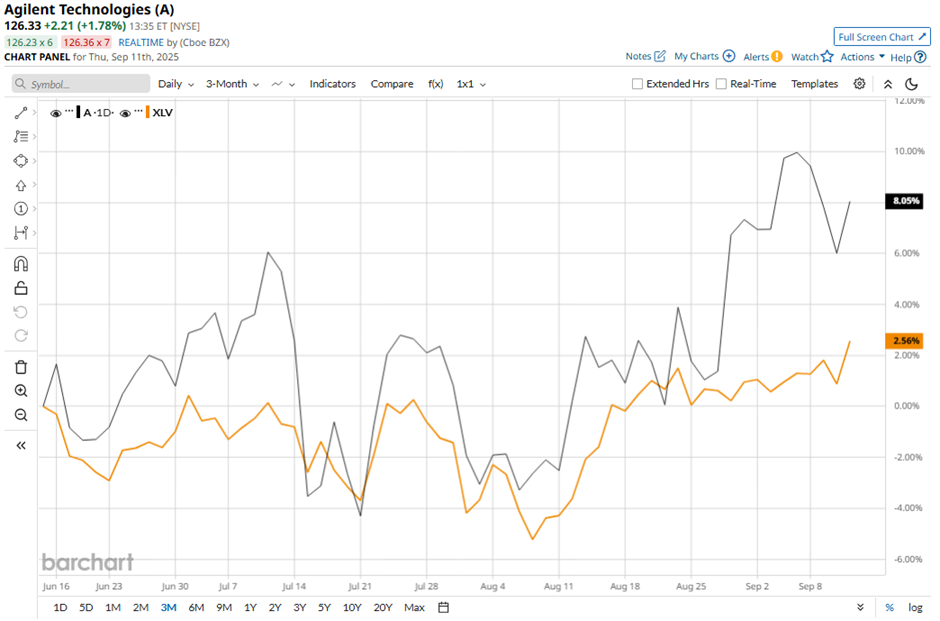Open the Actions dropdown menu
940x621 pixels.
(x=862, y=57)
